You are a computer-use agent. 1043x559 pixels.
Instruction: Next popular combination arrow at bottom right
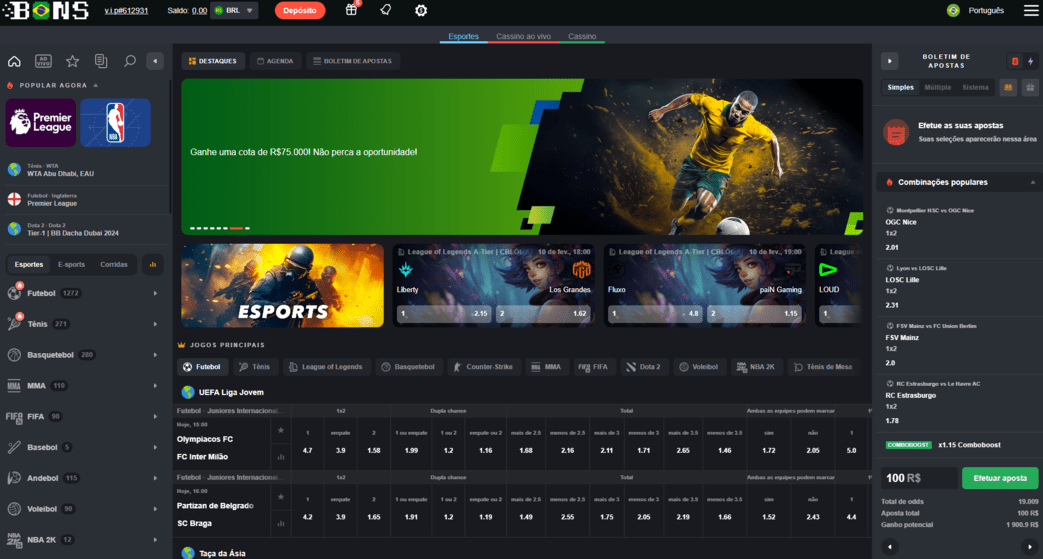click(x=1031, y=548)
